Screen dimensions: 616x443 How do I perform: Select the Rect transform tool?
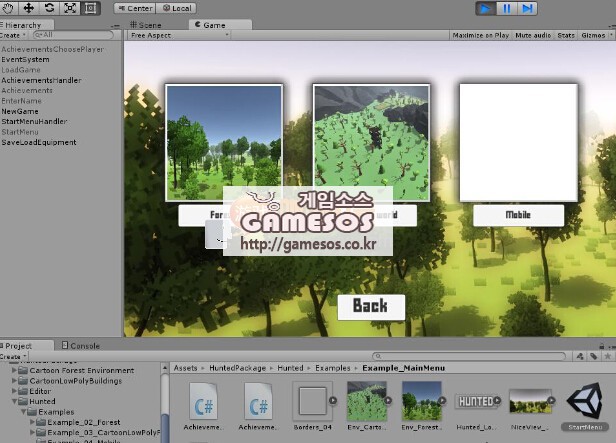click(x=91, y=8)
